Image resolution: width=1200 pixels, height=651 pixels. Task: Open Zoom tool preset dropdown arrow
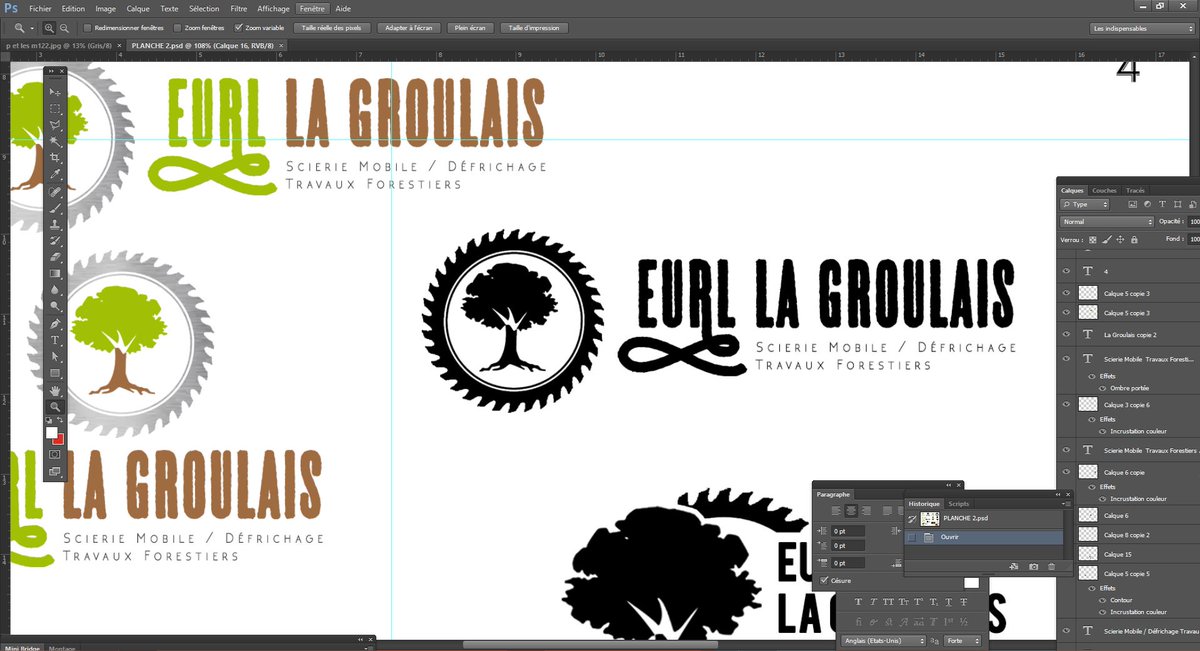pyautogui.click(x=33, y=28)
